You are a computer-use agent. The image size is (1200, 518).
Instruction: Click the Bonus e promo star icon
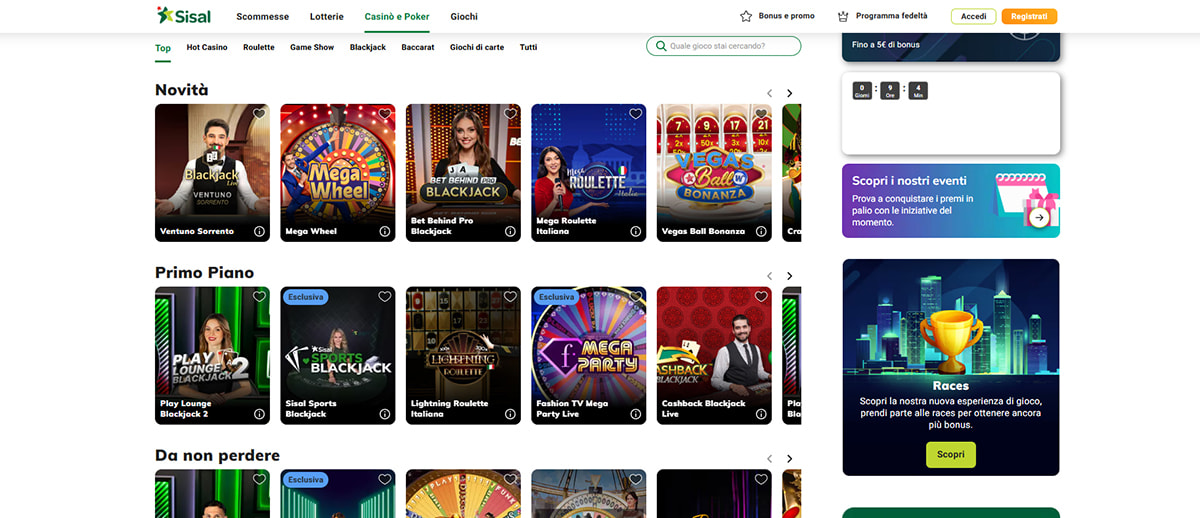point(746,16)
